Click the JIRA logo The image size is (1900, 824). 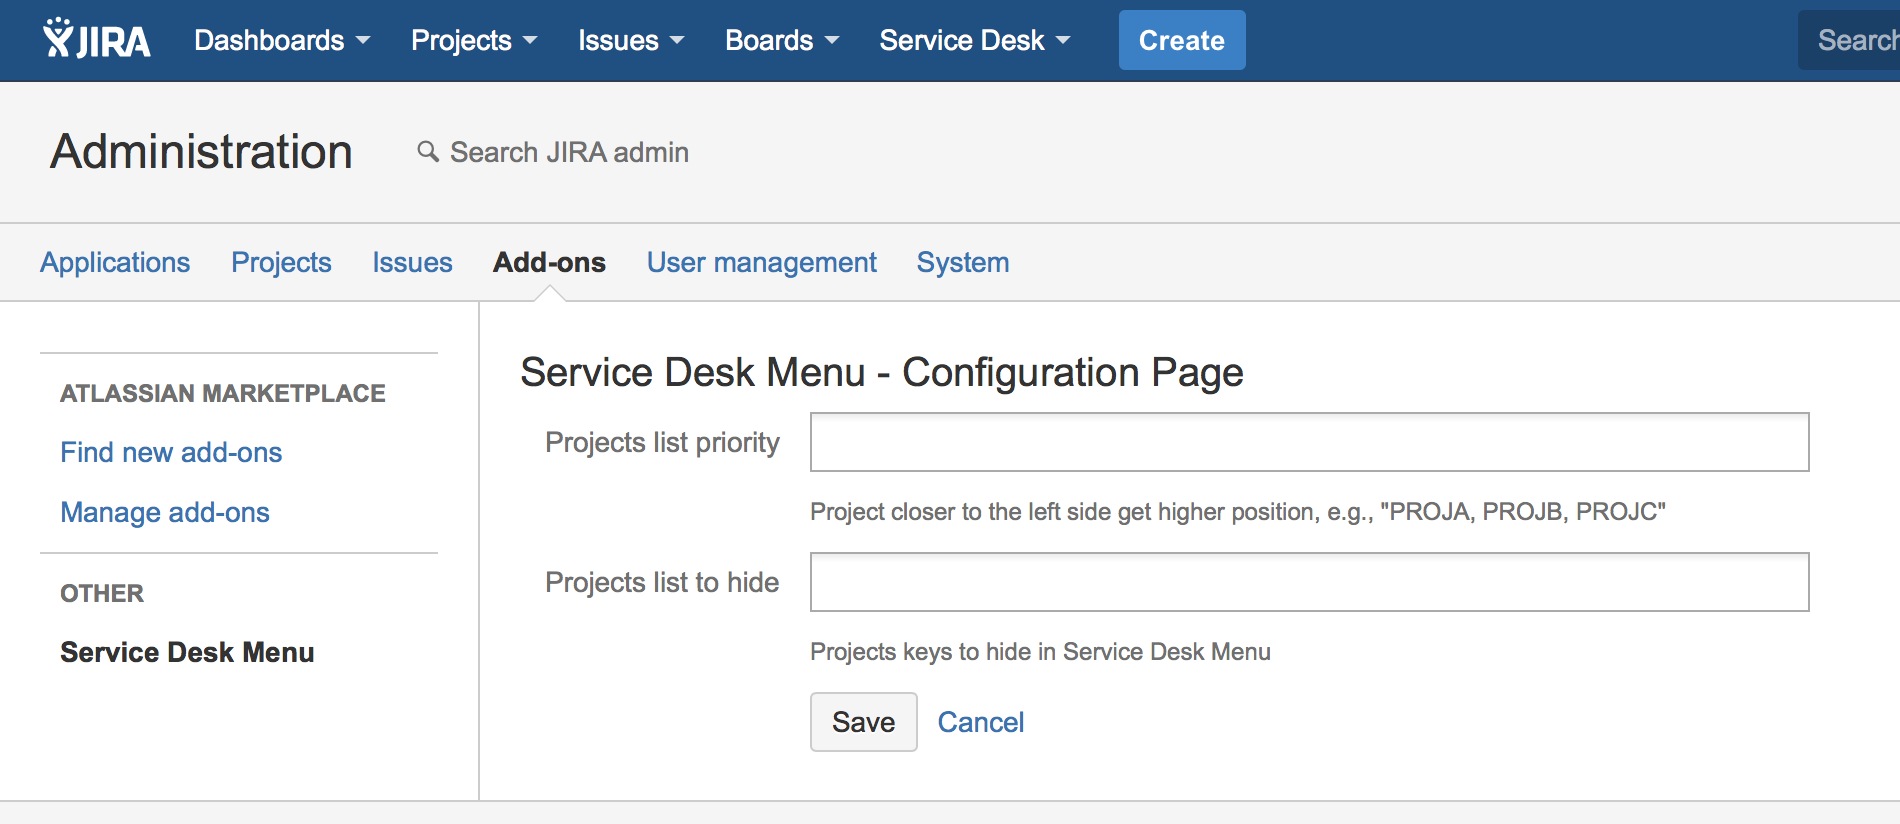tap(96, 39)
